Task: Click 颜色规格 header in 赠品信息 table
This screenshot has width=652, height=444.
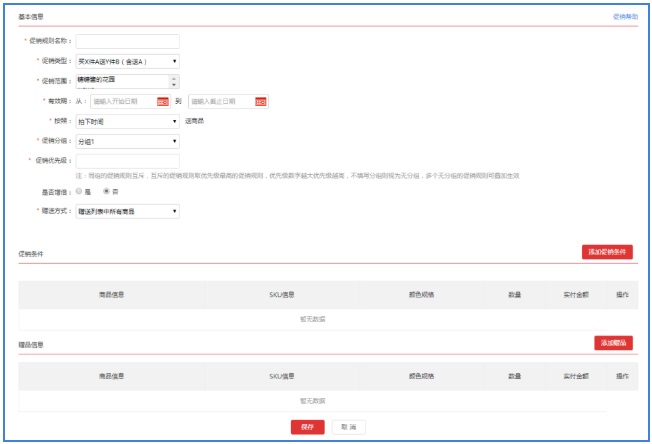Action: click(x=421, y=376)
